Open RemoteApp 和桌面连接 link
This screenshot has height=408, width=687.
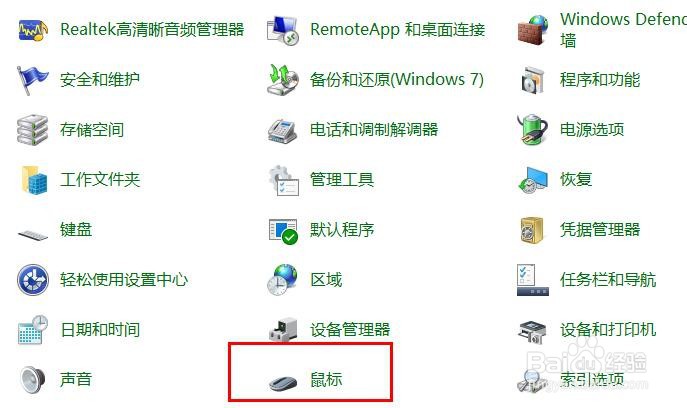[x=397, y=29]
